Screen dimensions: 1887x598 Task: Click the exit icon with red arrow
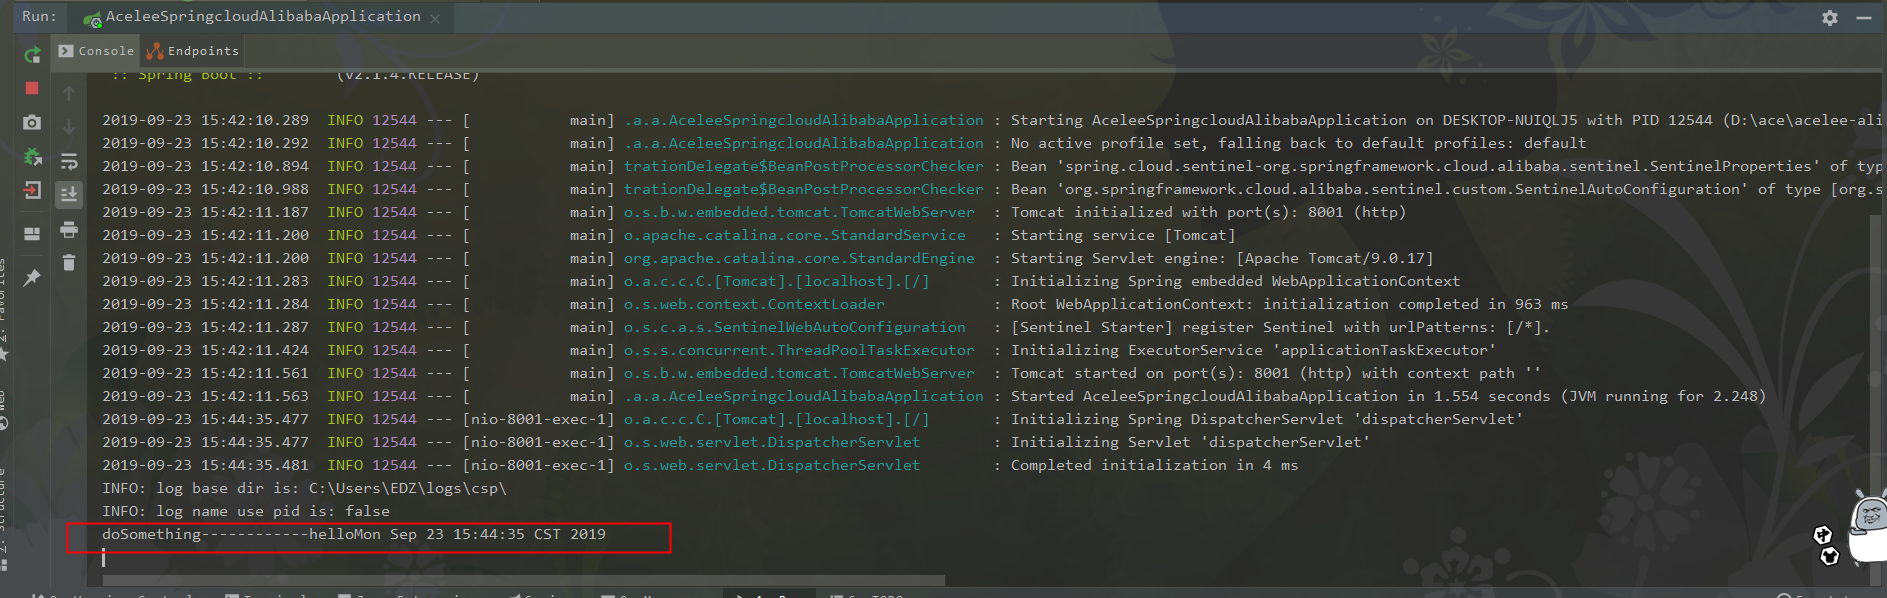coord(32,190)
